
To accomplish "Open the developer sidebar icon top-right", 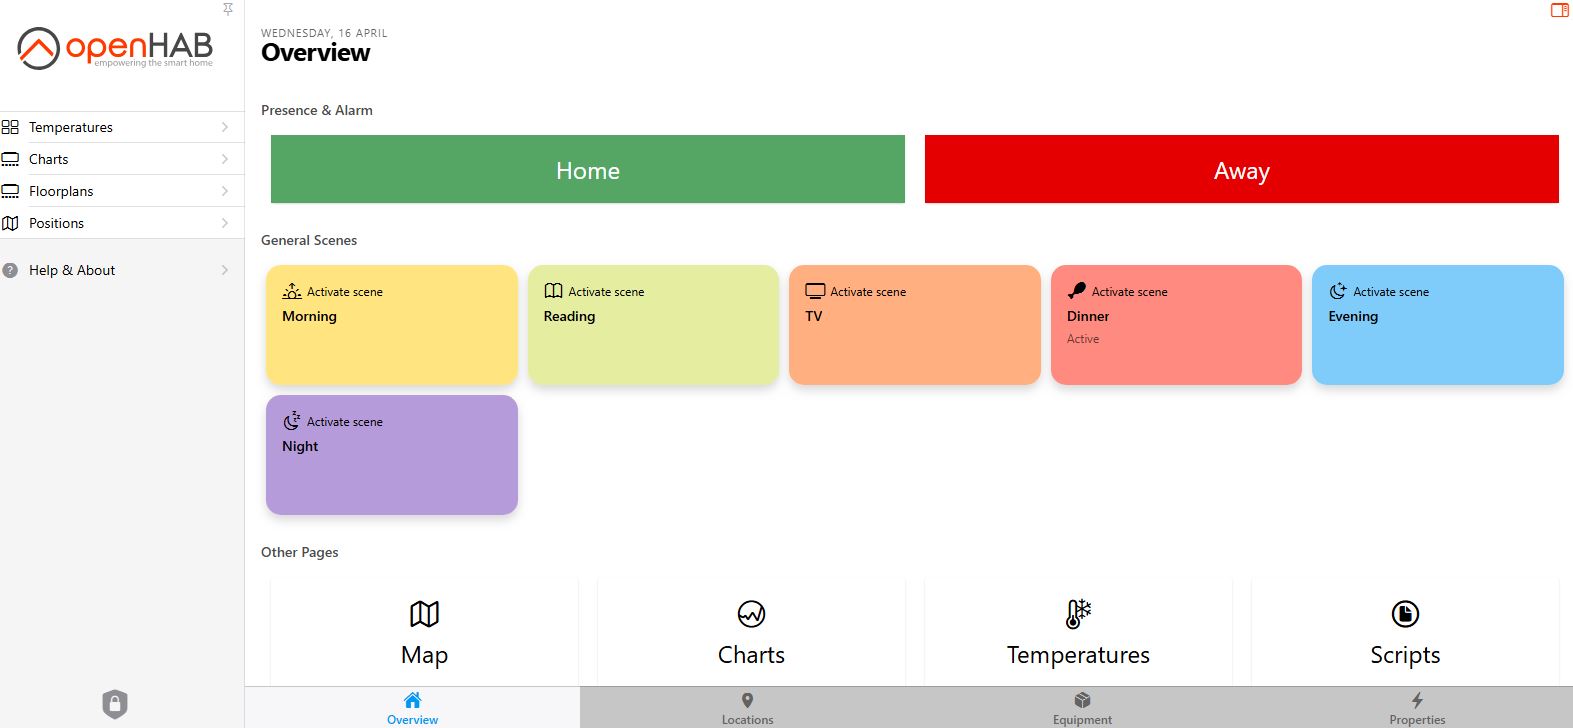I will pyautogui.click(x=1559, y=10).
